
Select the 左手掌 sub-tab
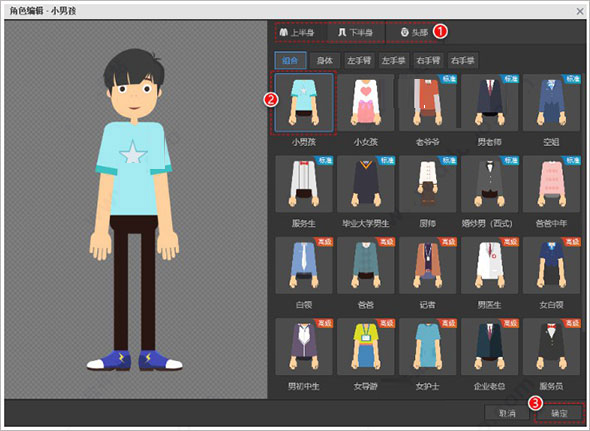coord(394,60)
